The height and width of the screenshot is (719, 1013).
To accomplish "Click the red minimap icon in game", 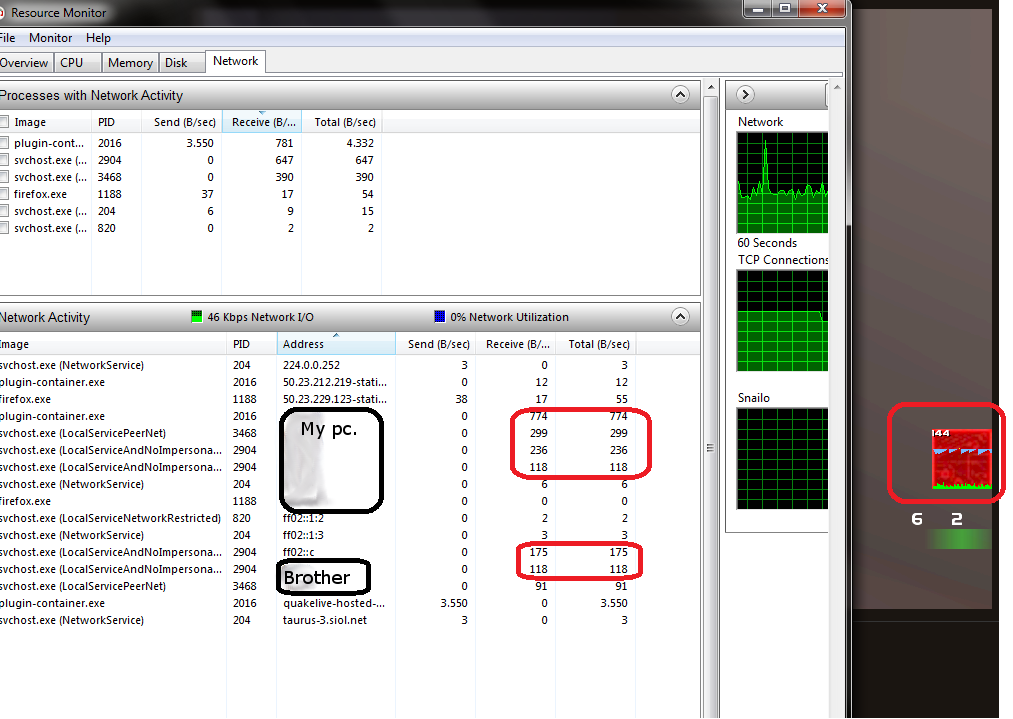I will 961,459.
